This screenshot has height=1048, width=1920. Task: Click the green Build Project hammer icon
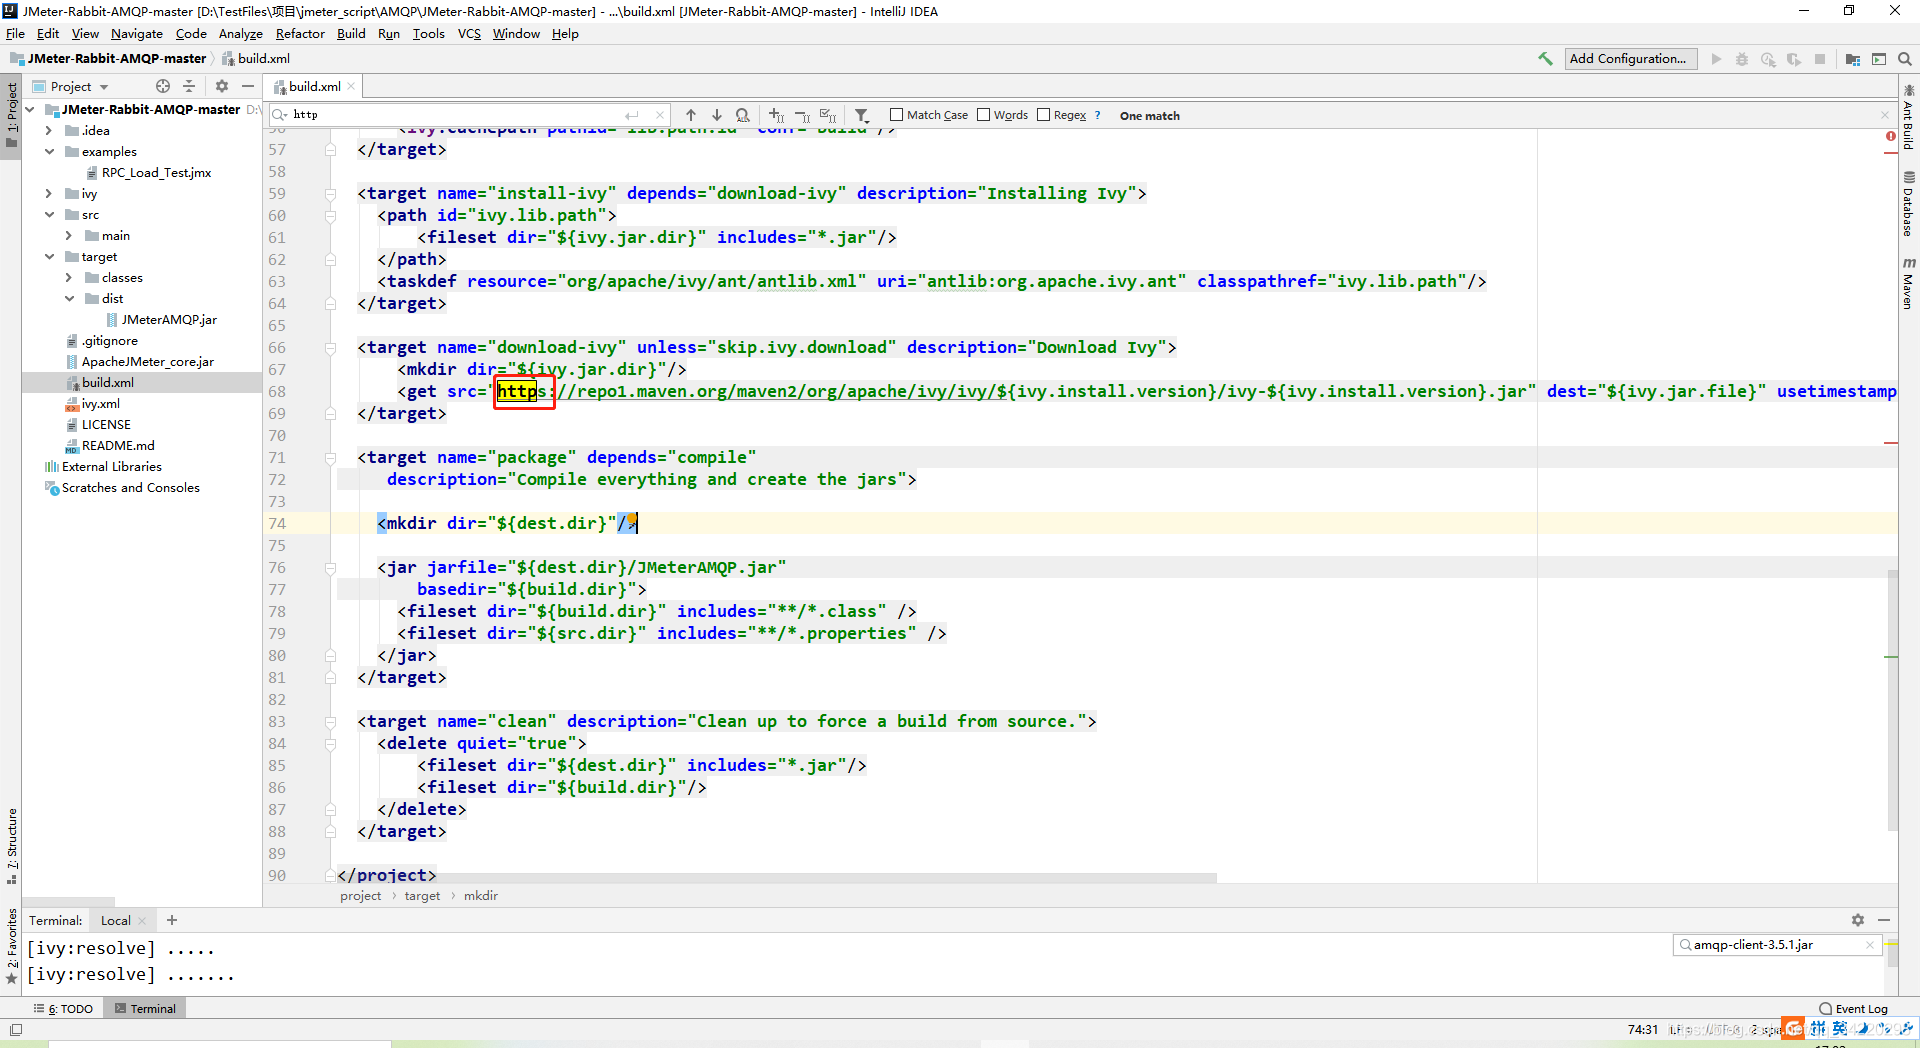pos(1545,59)
